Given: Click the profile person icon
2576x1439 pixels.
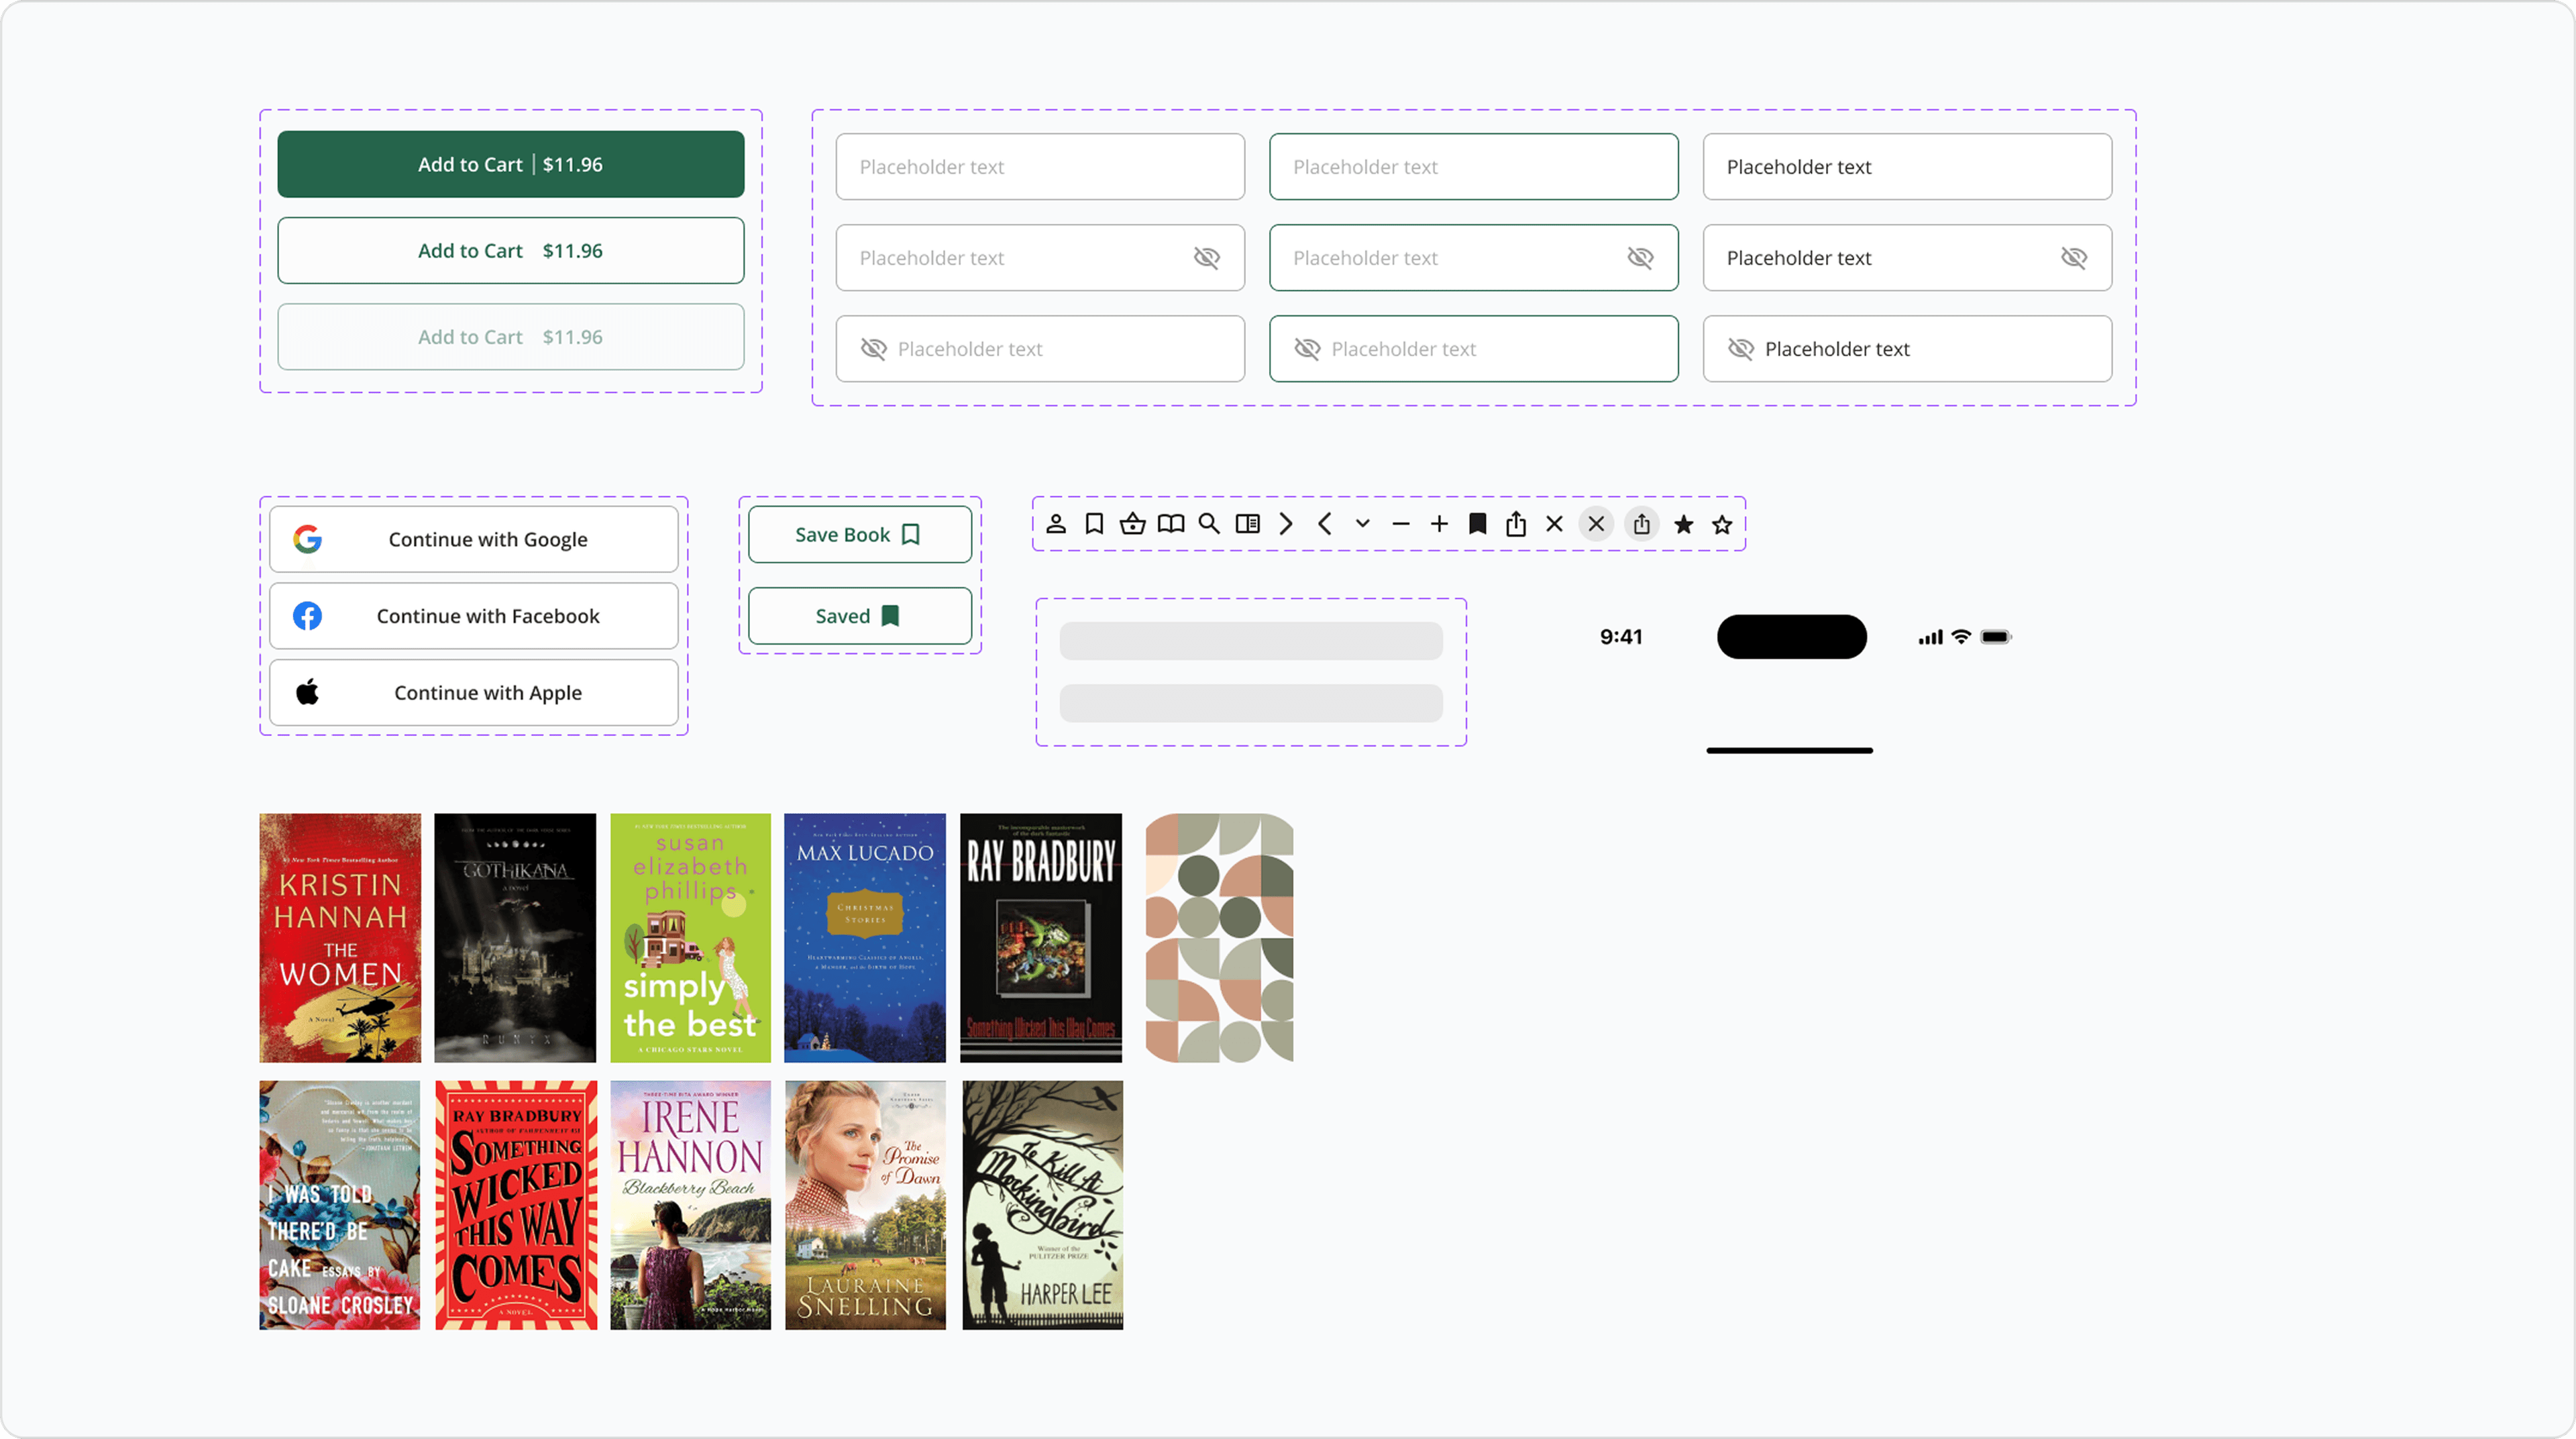Looking at the screenshot, I should point(1056,524).
